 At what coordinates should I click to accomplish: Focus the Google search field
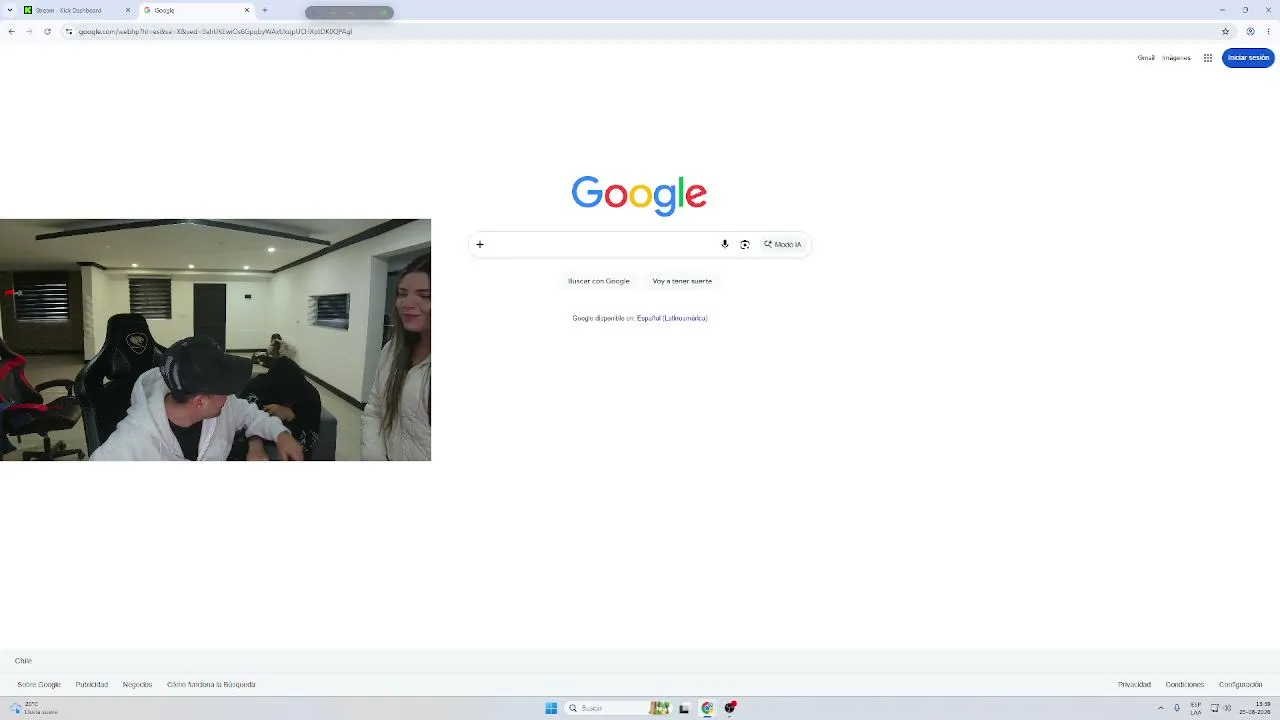[x=602, y=244]
